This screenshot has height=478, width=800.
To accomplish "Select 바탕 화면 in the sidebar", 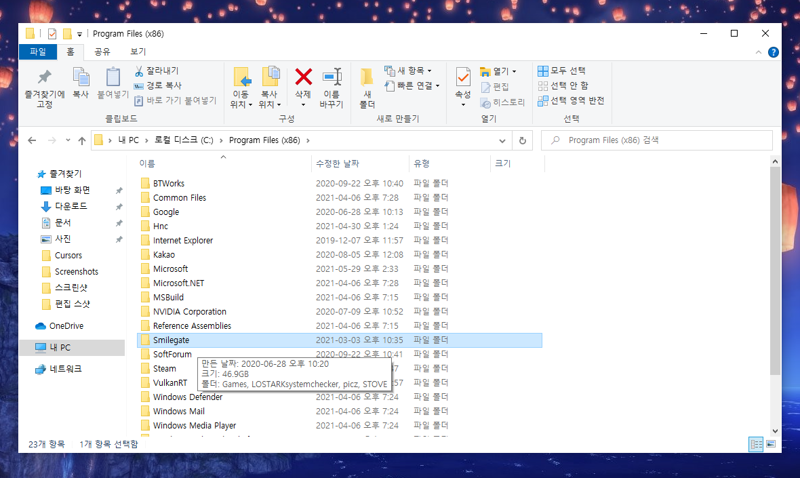I will (72, 190).
